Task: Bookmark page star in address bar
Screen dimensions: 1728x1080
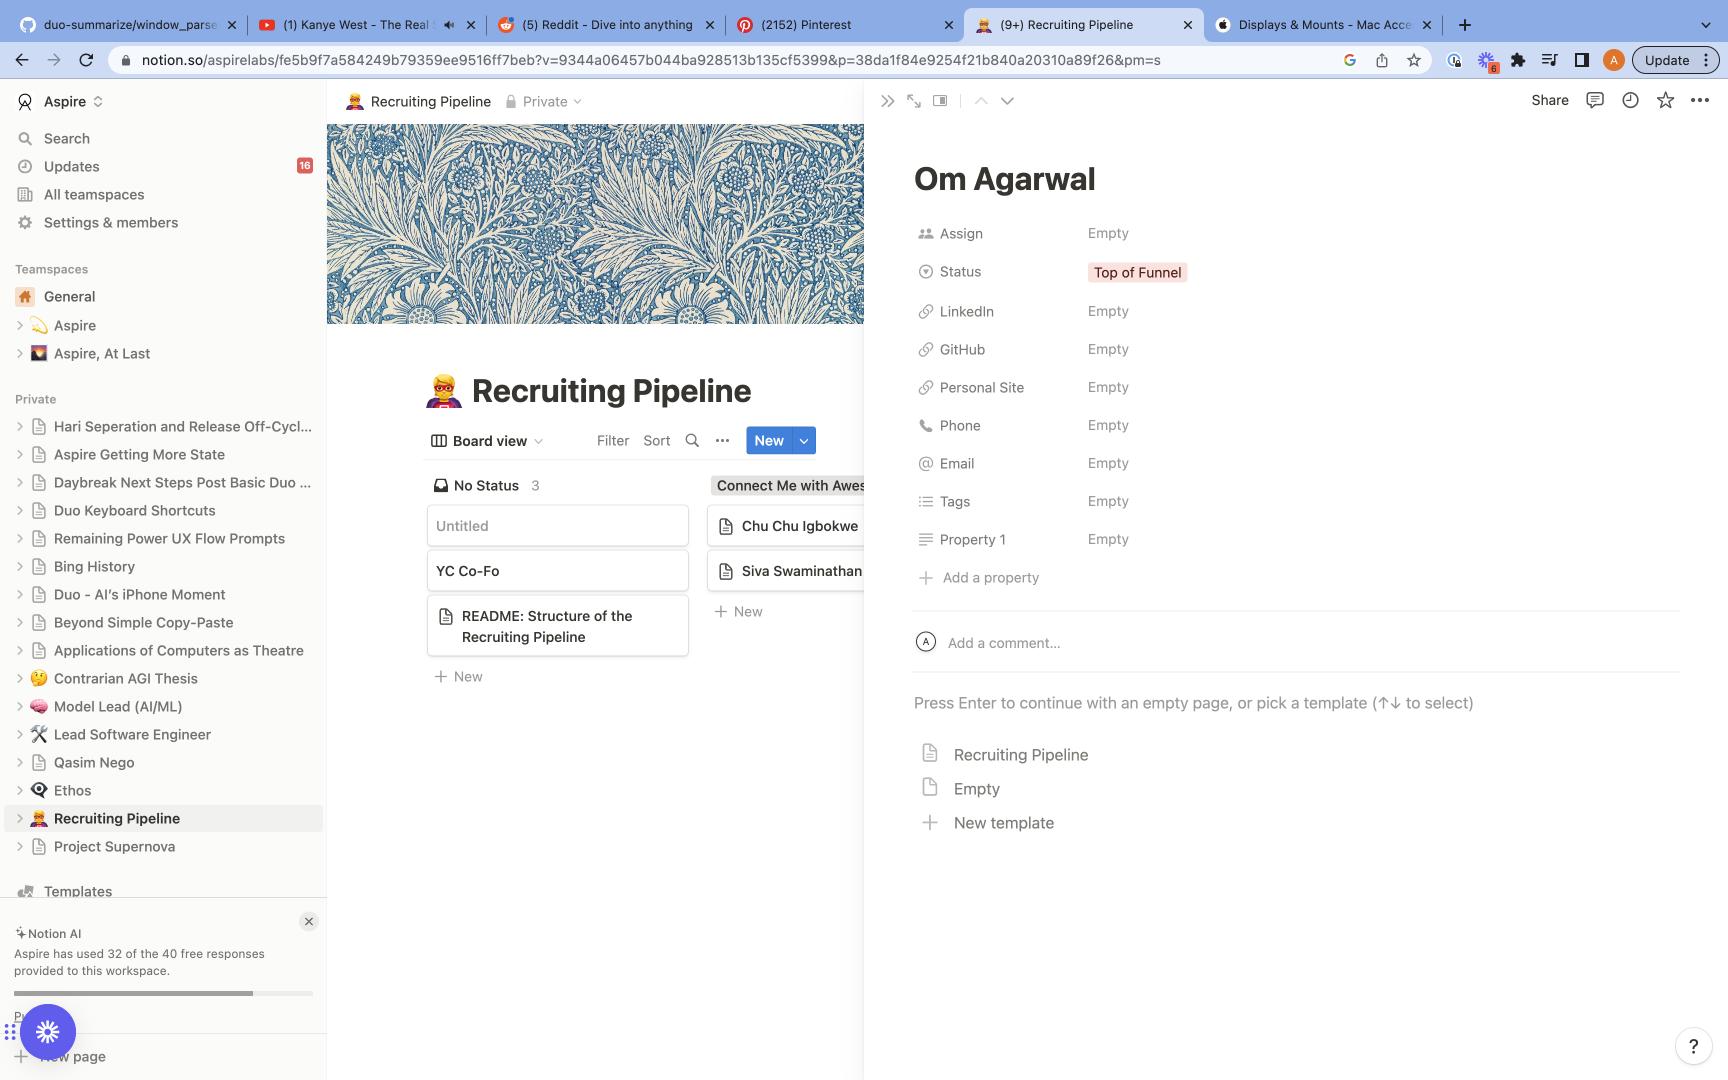Action: [1413, 60]
